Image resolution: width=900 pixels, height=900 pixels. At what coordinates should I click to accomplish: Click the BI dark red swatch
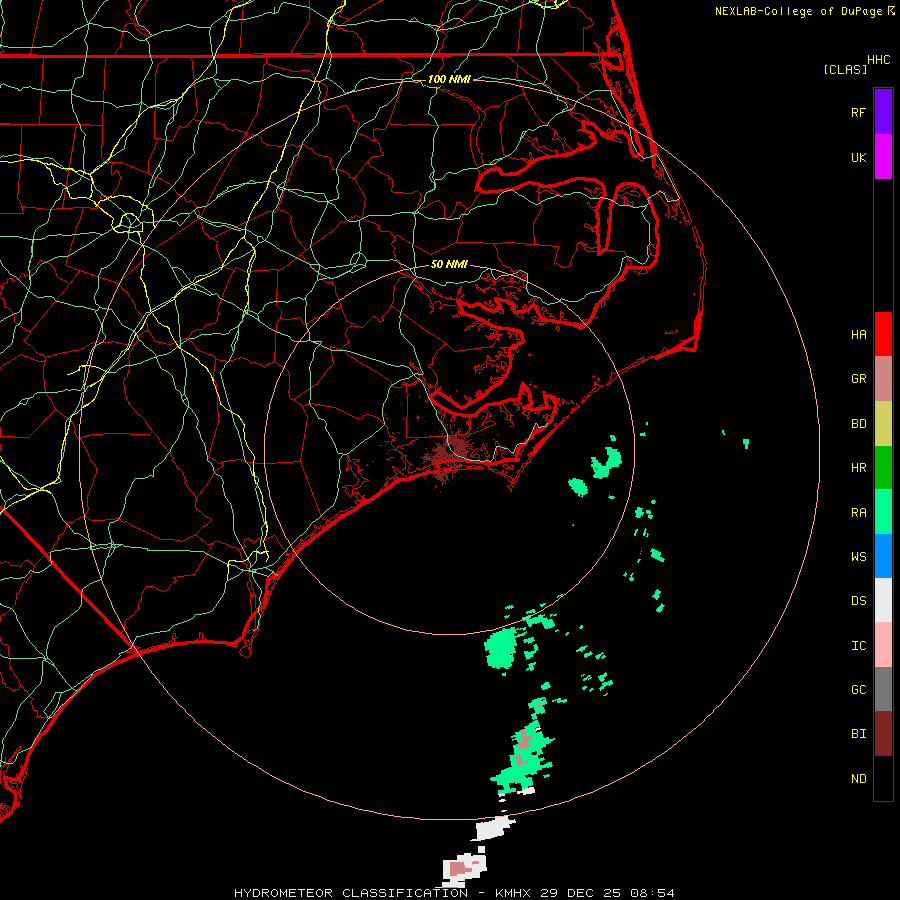coord(883,734)
